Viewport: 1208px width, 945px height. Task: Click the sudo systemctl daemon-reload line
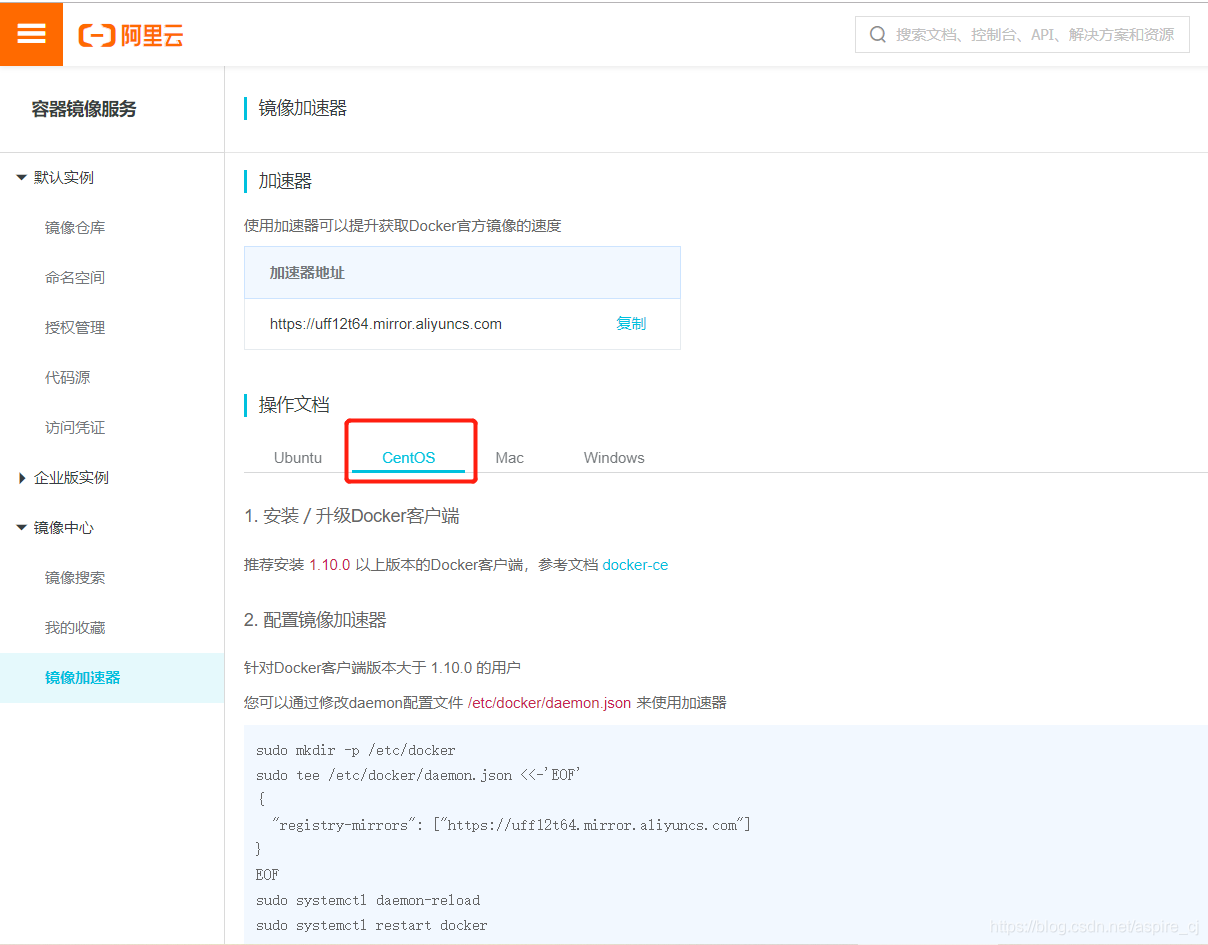tap(368, 900)
